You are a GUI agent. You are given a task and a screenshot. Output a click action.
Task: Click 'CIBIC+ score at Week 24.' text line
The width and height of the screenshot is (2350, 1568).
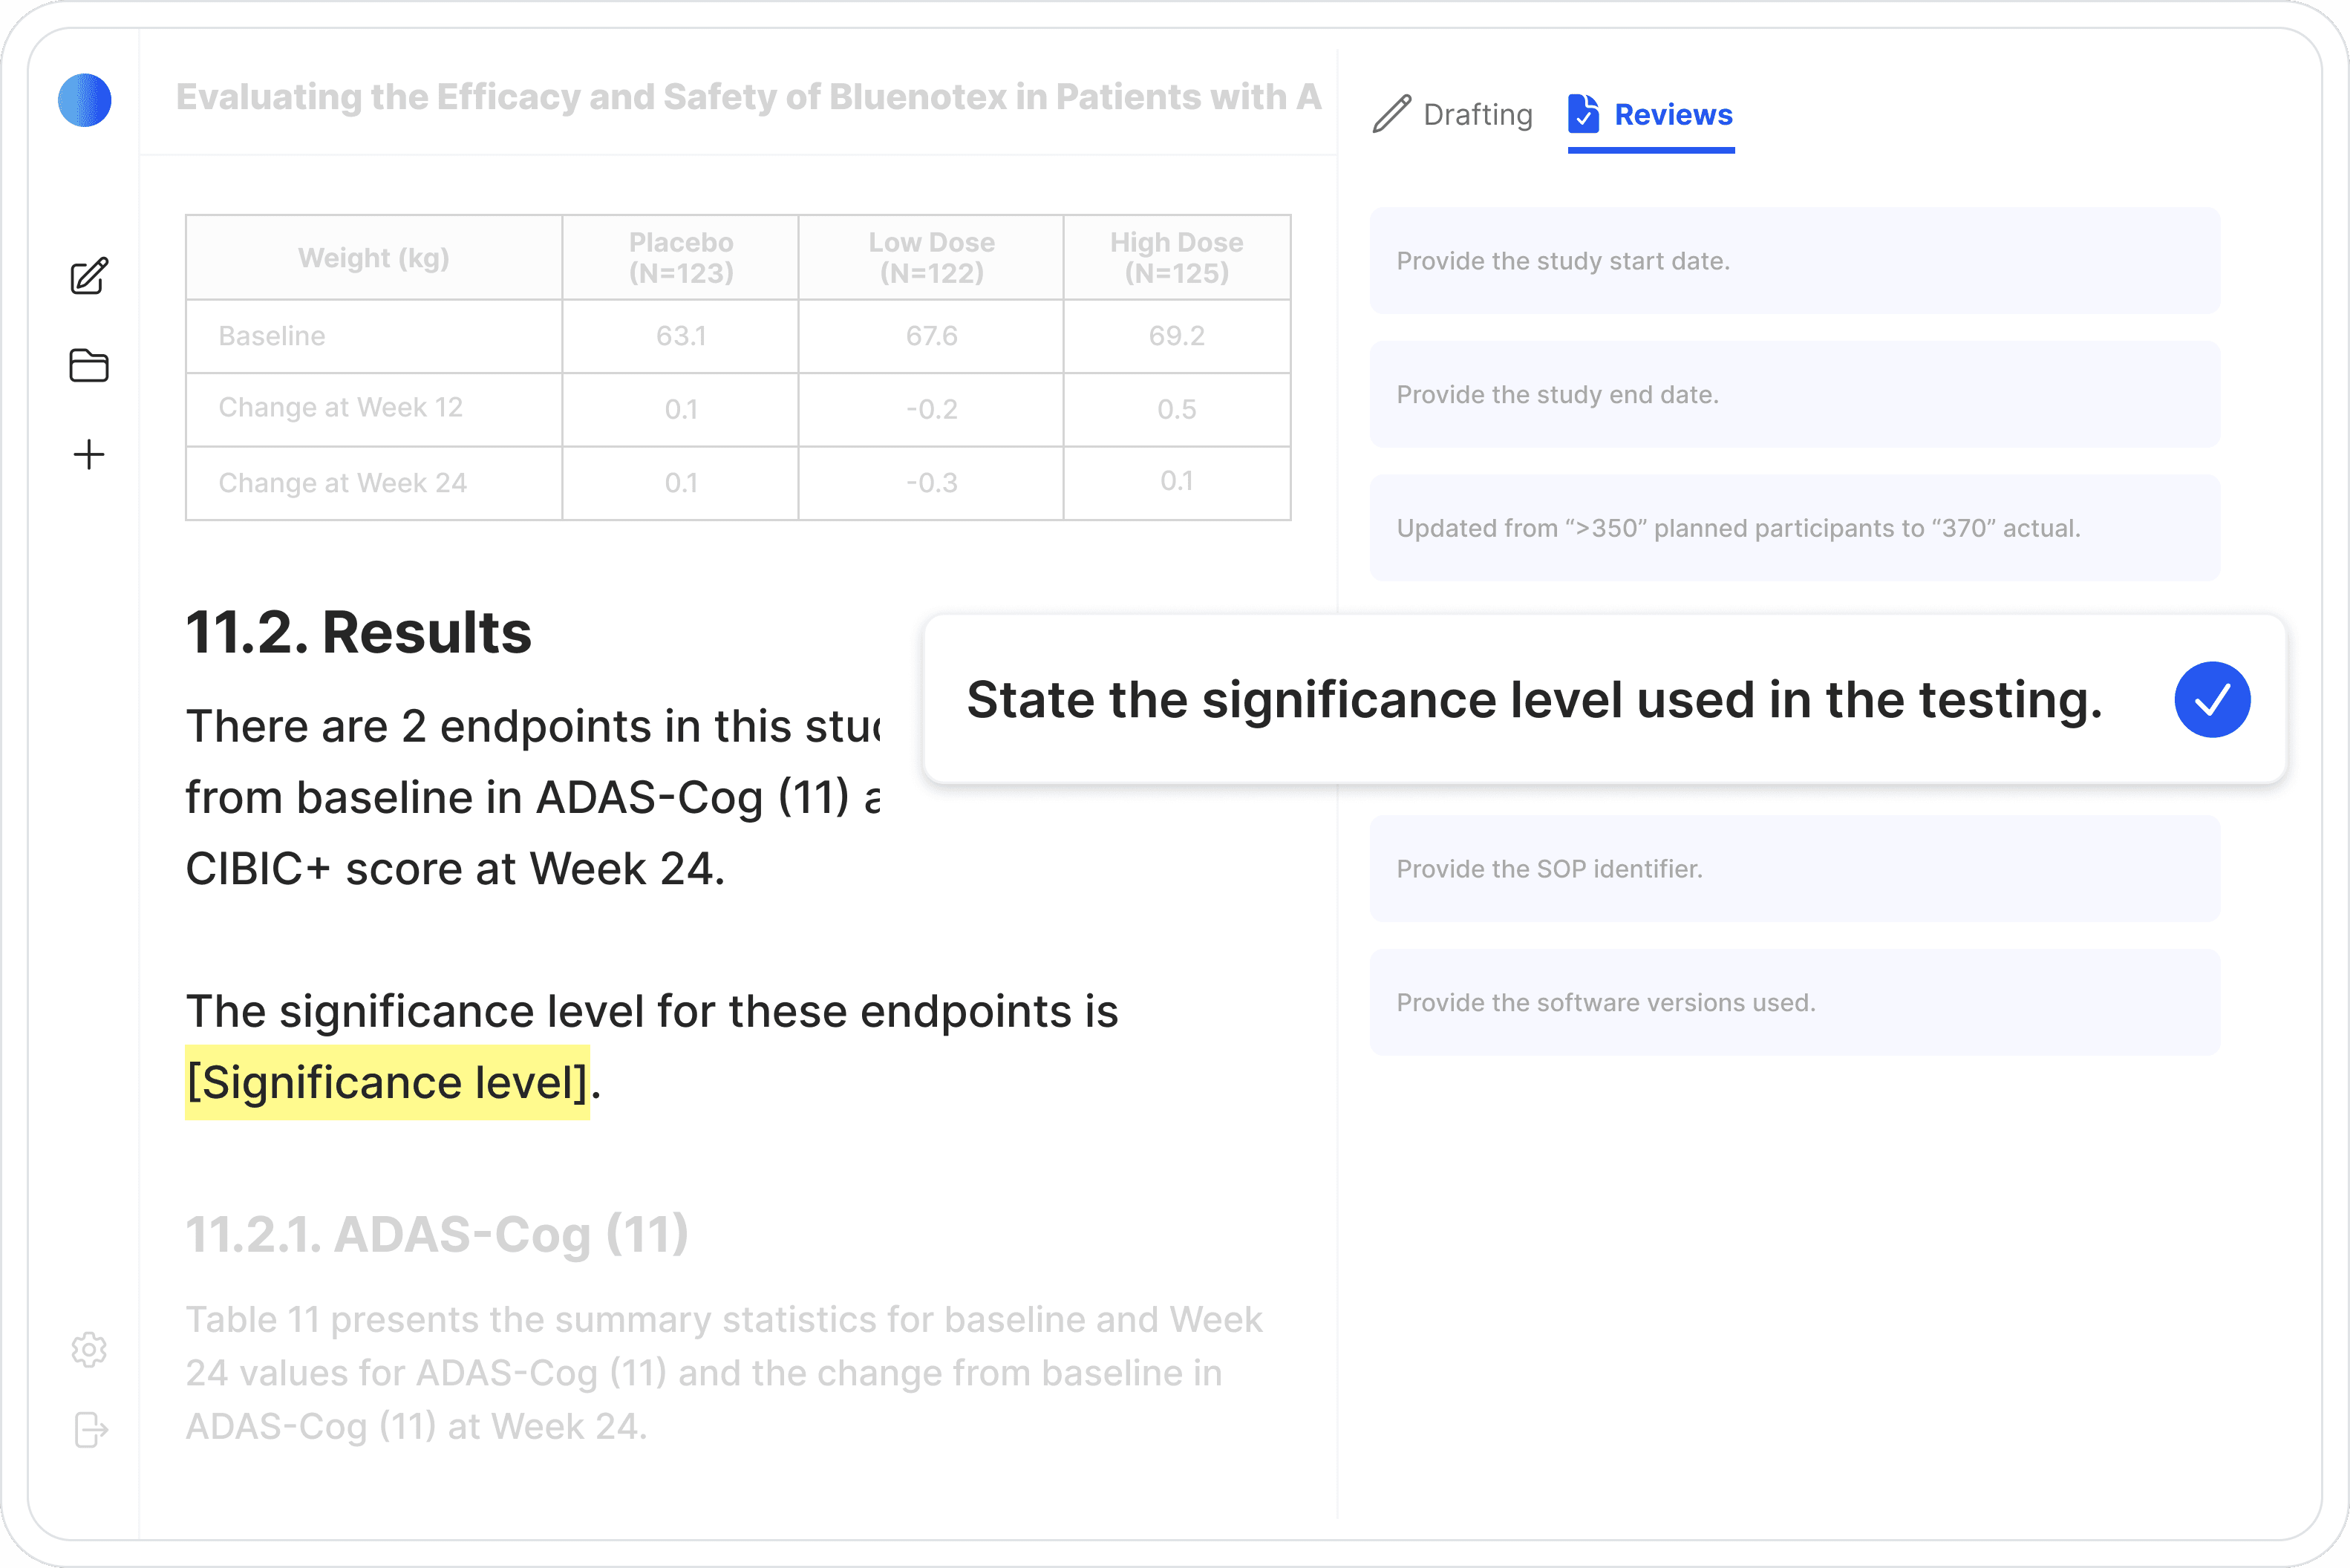(x=455, y=869)
